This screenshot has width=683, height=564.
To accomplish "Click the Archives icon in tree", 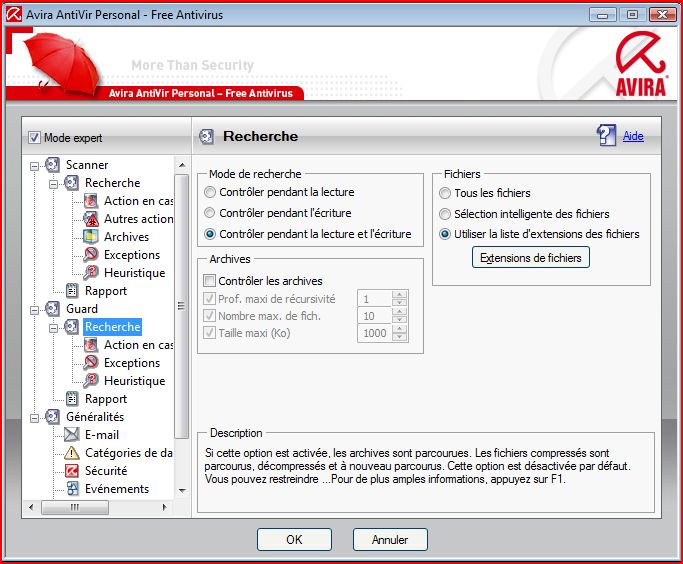I will (x=91, y=236).
